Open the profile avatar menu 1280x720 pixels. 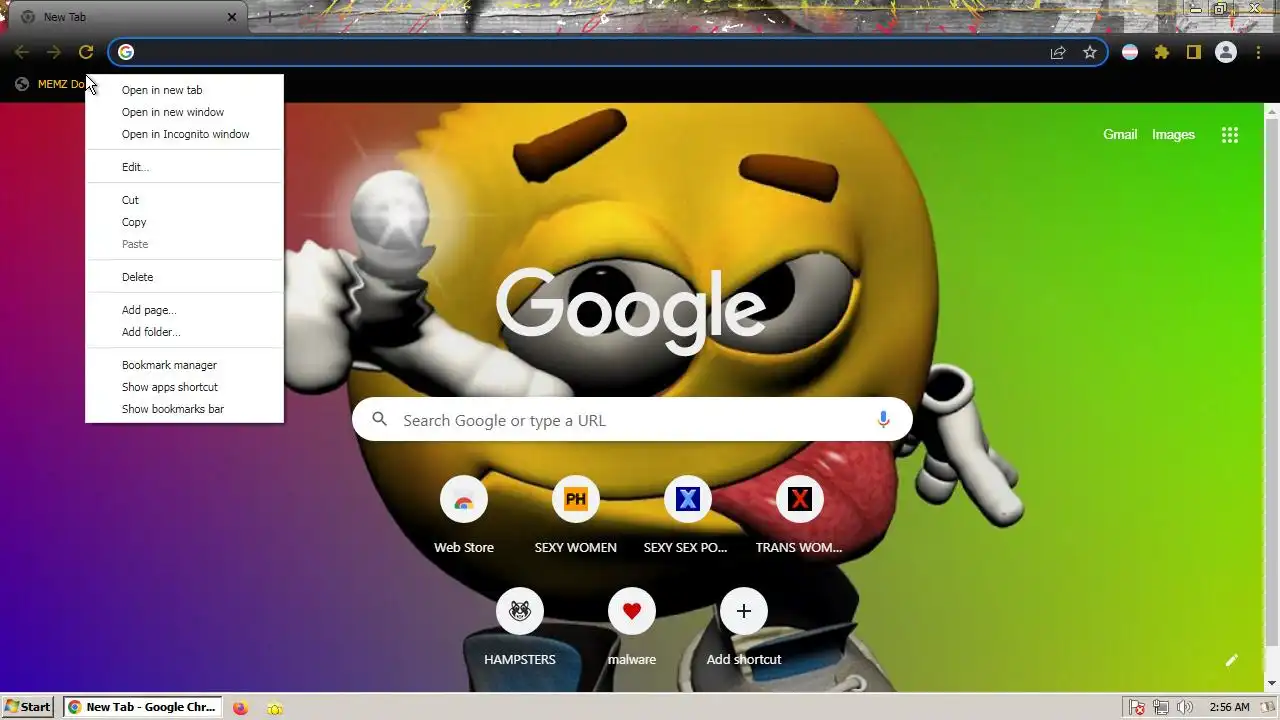[1226, 52]
